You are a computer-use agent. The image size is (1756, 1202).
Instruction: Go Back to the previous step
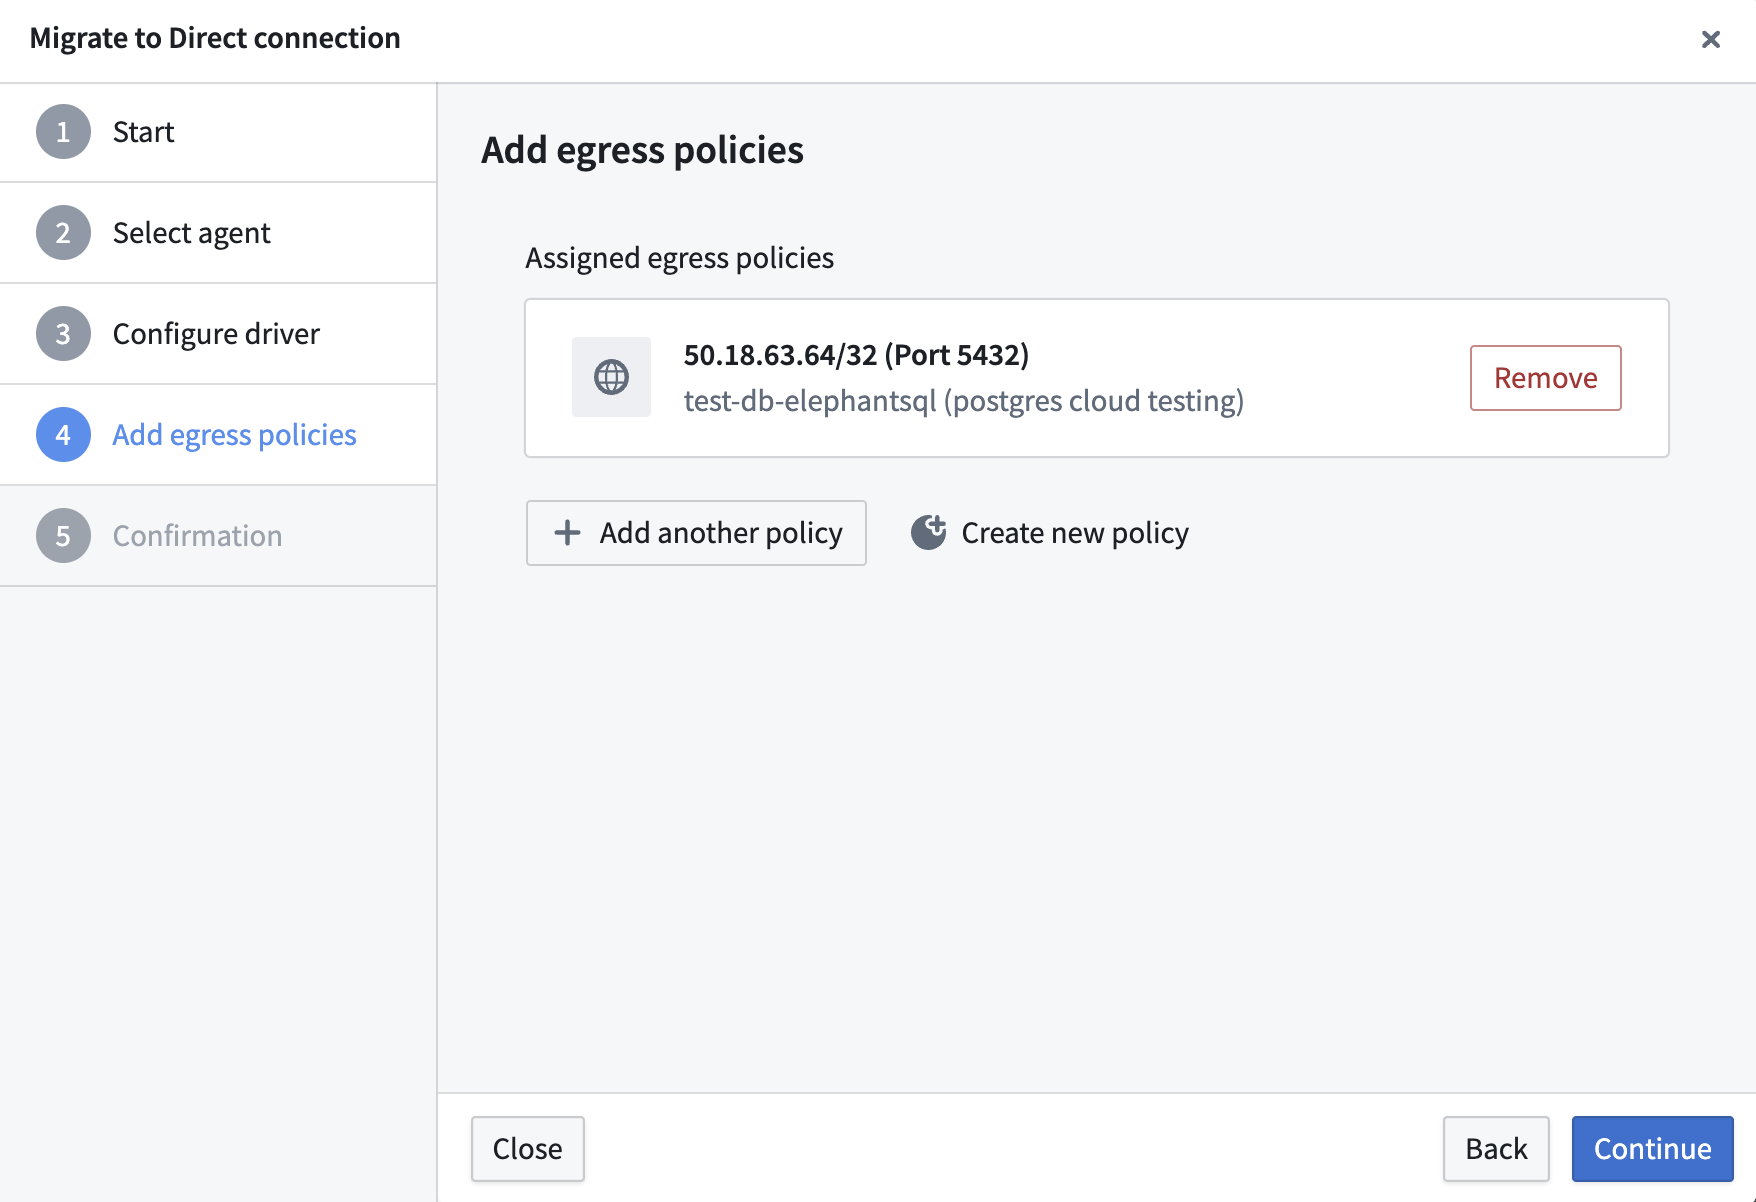click(1495, 1149)
